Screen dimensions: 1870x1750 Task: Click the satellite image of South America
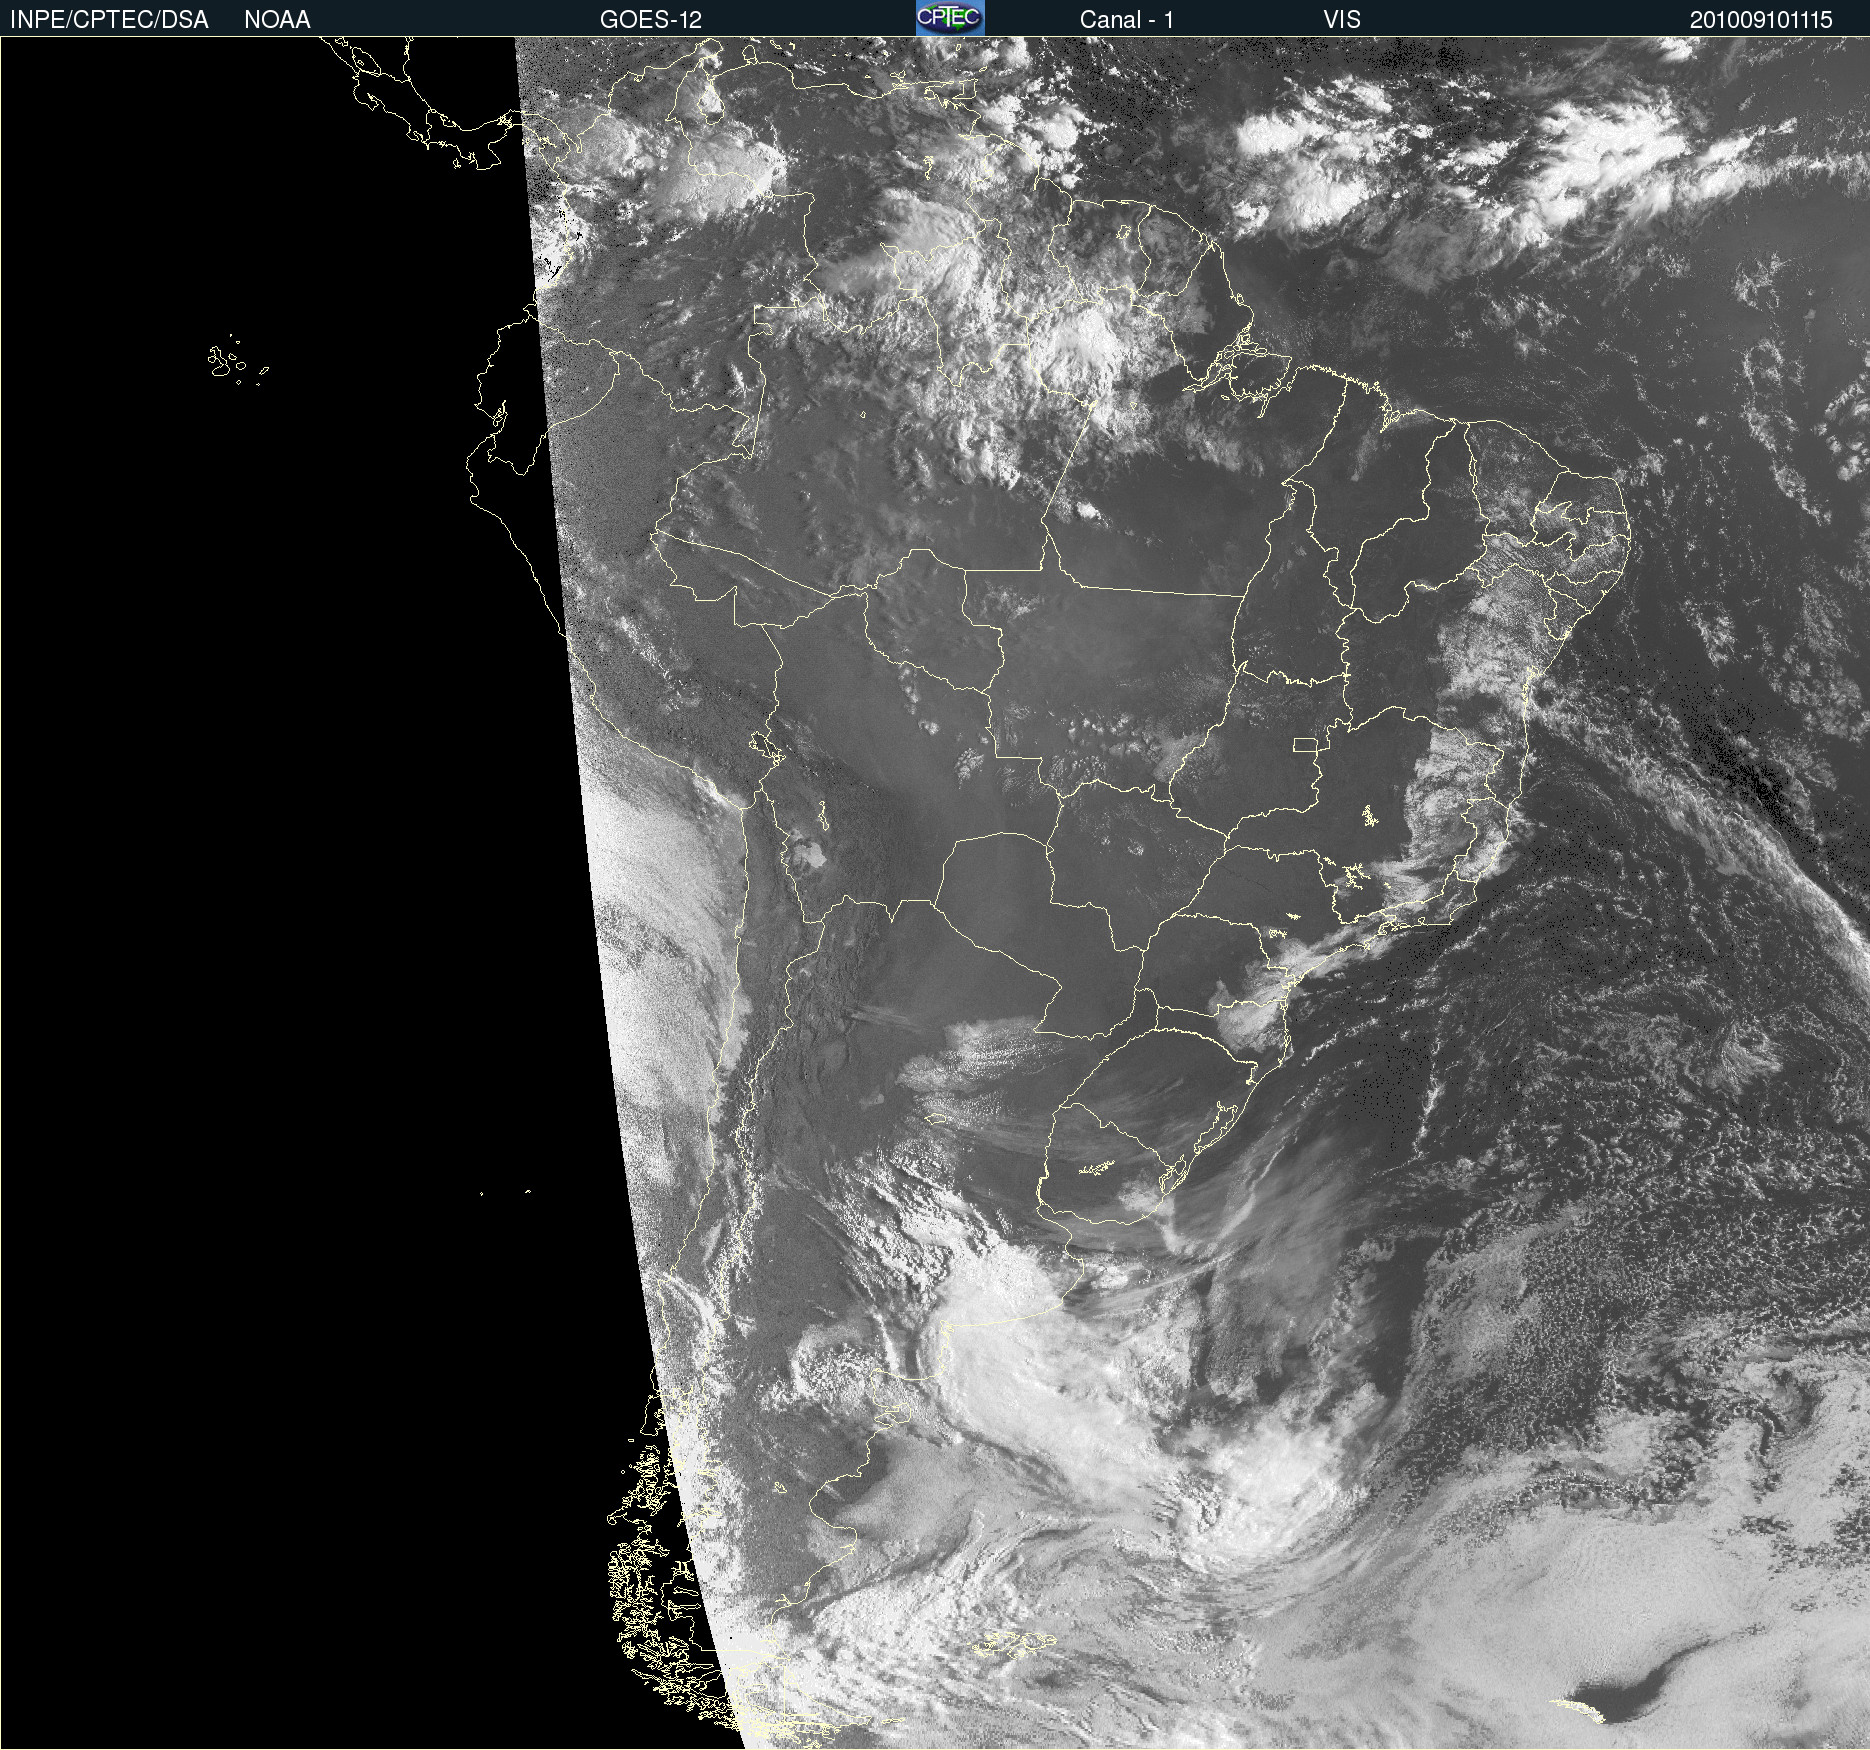click(x=935, y=893)
